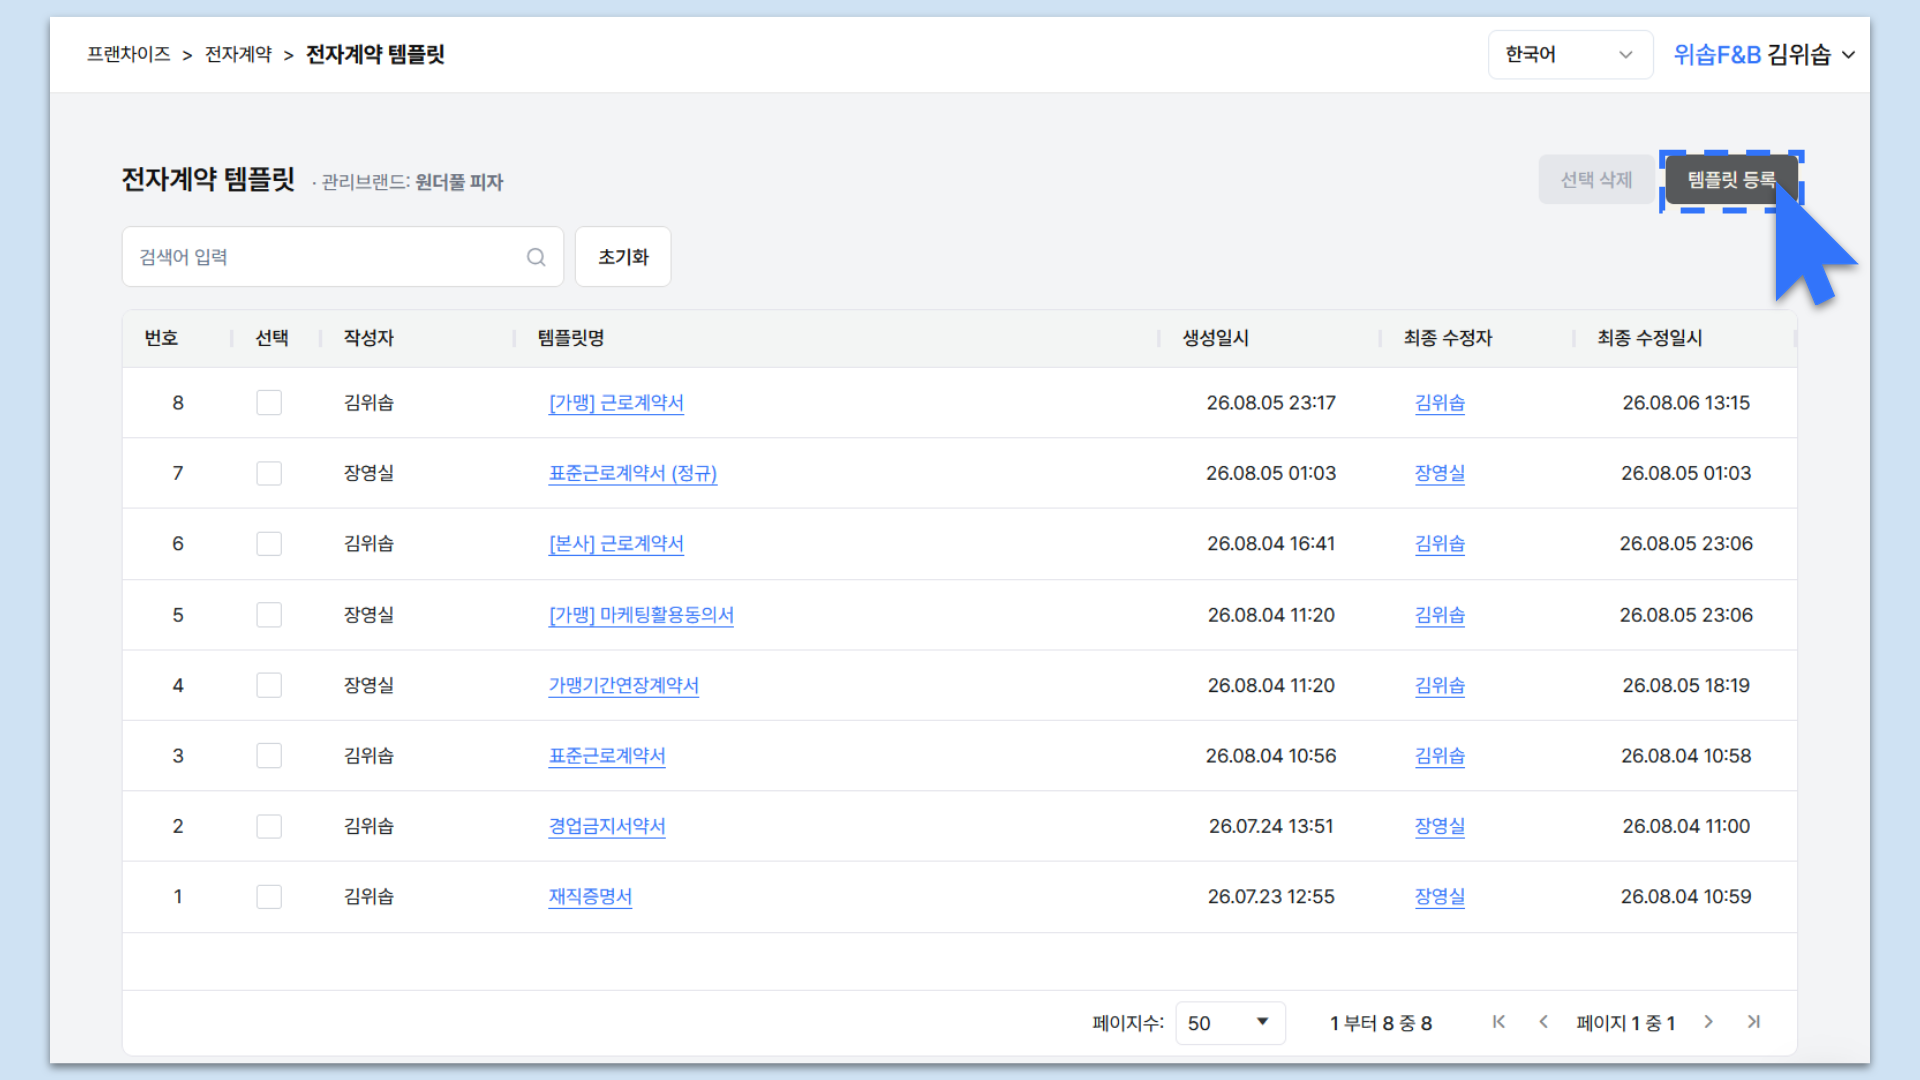Click the 1 부터 8 중 8 text
Viewport: 1920px width, 1080px height.
[x=1381, y=1023]
